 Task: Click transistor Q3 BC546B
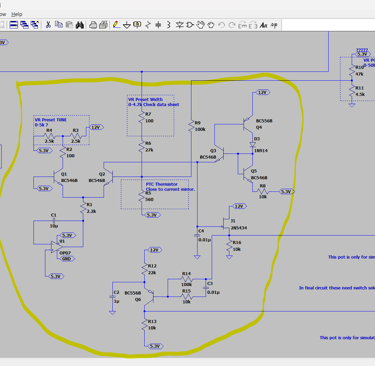click(219, 154)
